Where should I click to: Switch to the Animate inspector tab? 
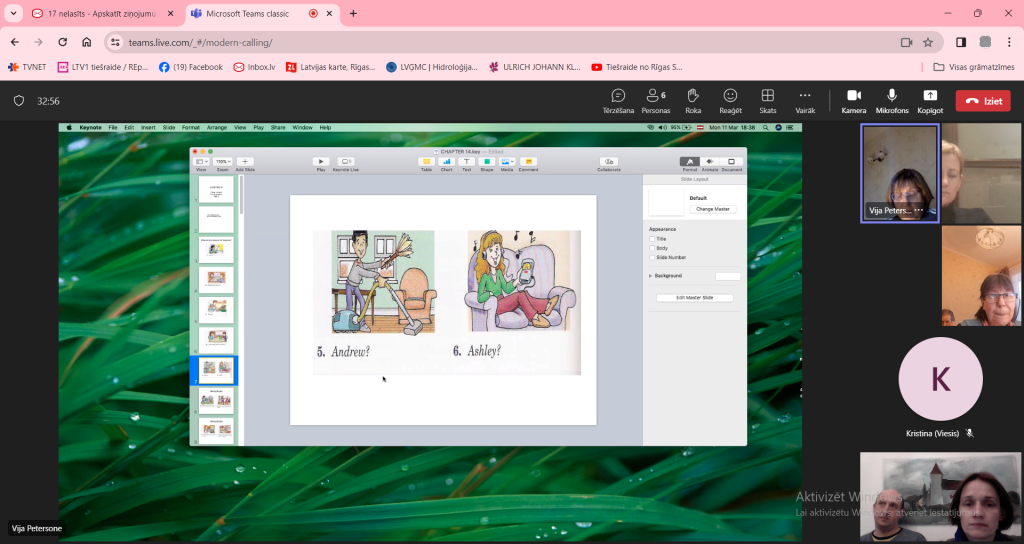pyautogui.click(x=710, y=162)
